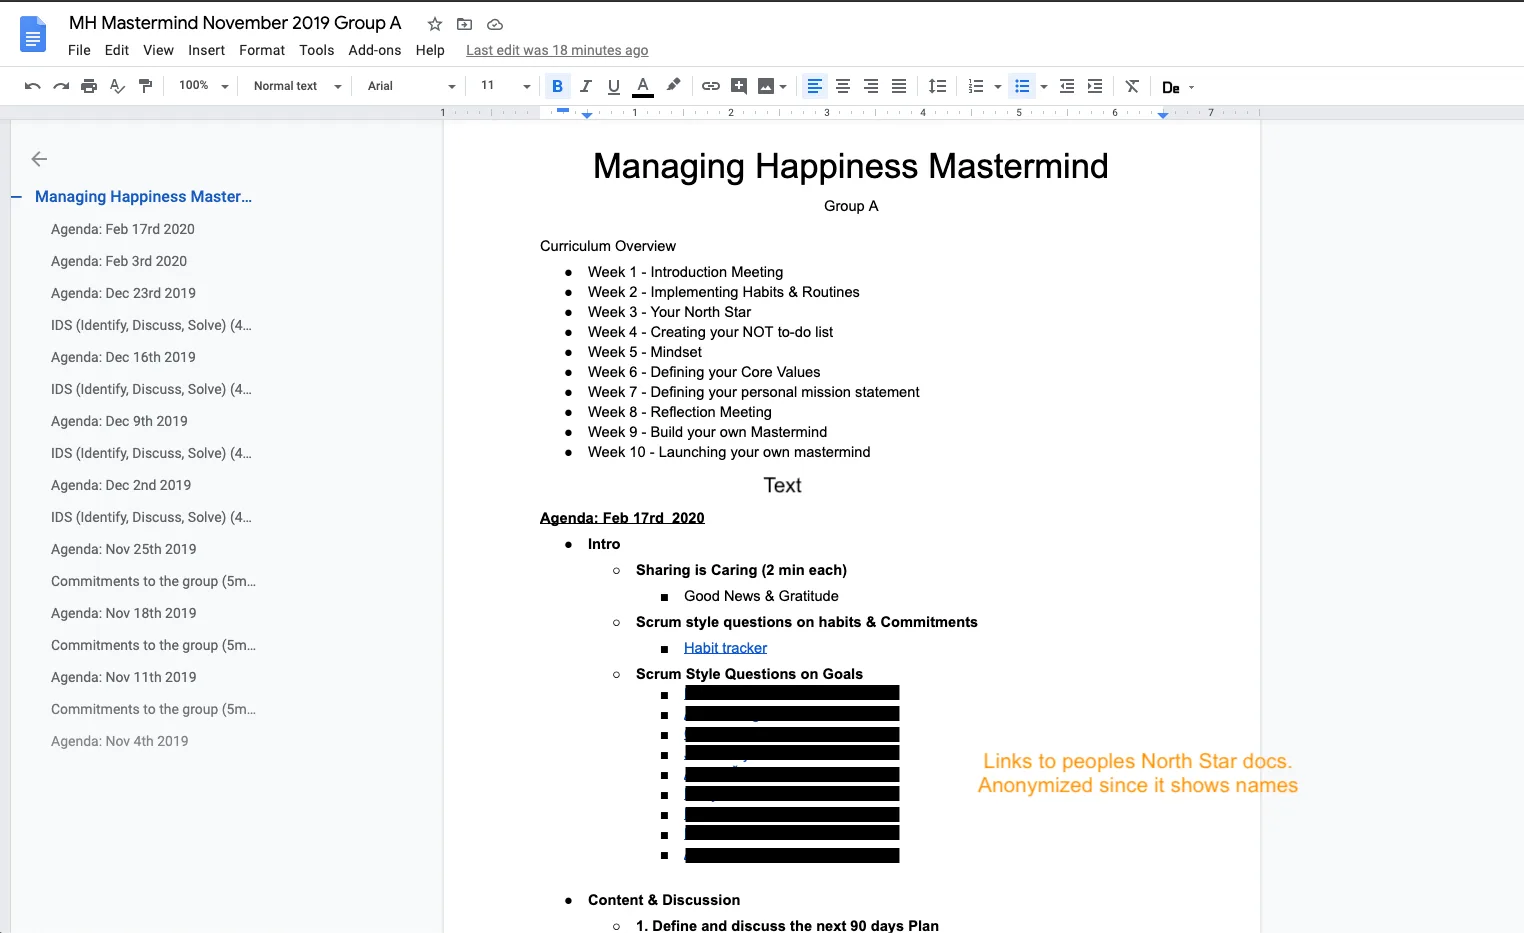Follow the Habit tracker link

725,647
